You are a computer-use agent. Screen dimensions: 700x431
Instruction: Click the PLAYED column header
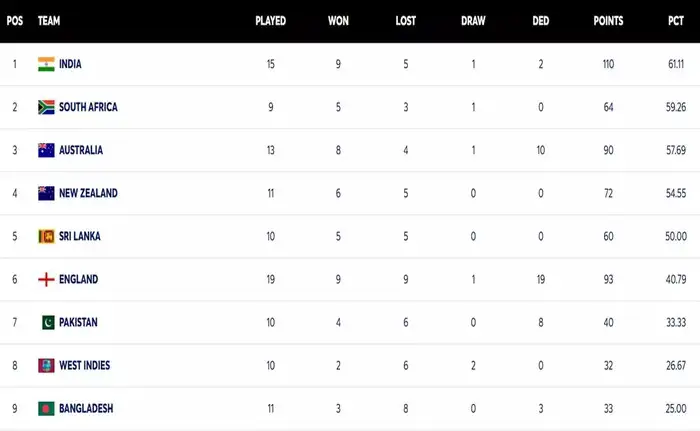click(x=270, y=20)
